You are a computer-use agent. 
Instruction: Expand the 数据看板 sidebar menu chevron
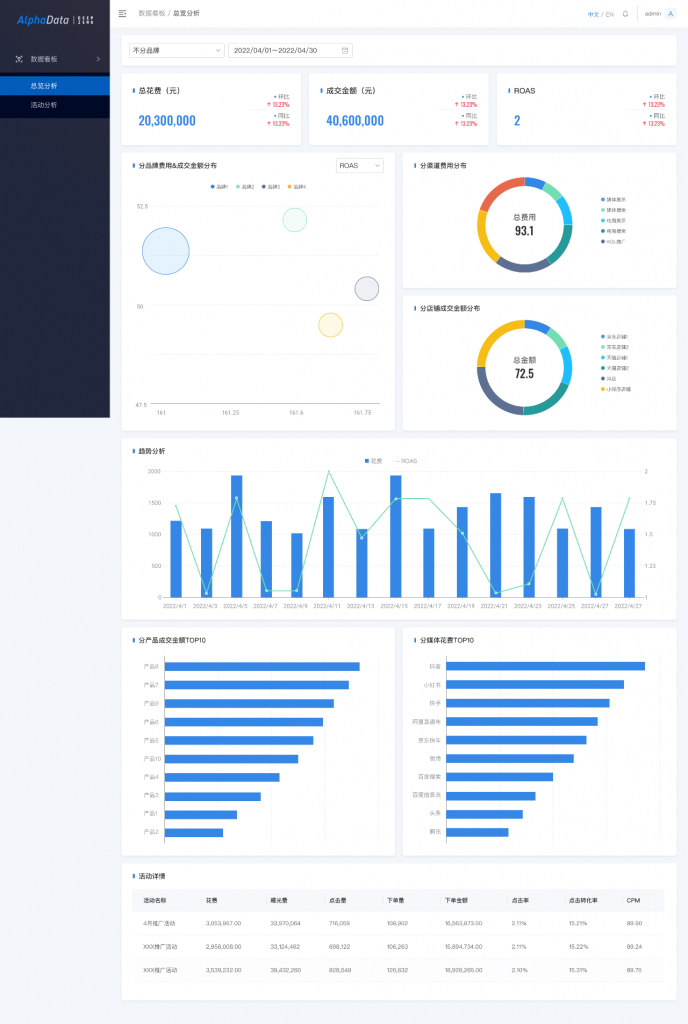[98, 60]
